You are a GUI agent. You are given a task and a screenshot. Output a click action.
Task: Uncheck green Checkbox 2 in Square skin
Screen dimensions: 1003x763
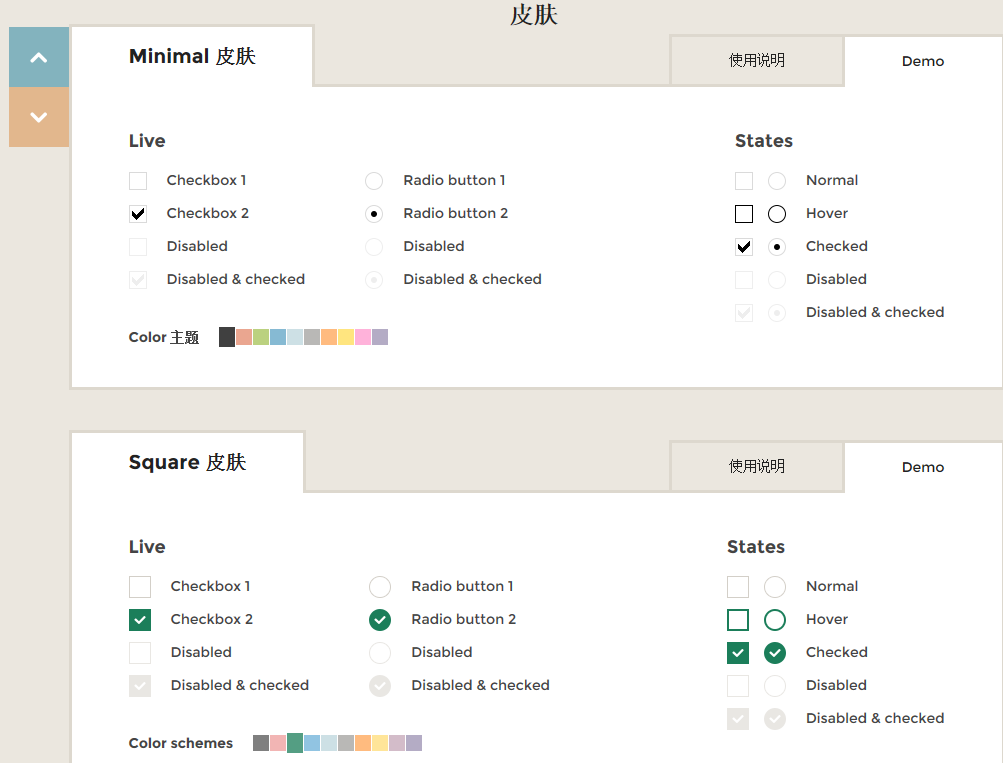tap(139, 620)
